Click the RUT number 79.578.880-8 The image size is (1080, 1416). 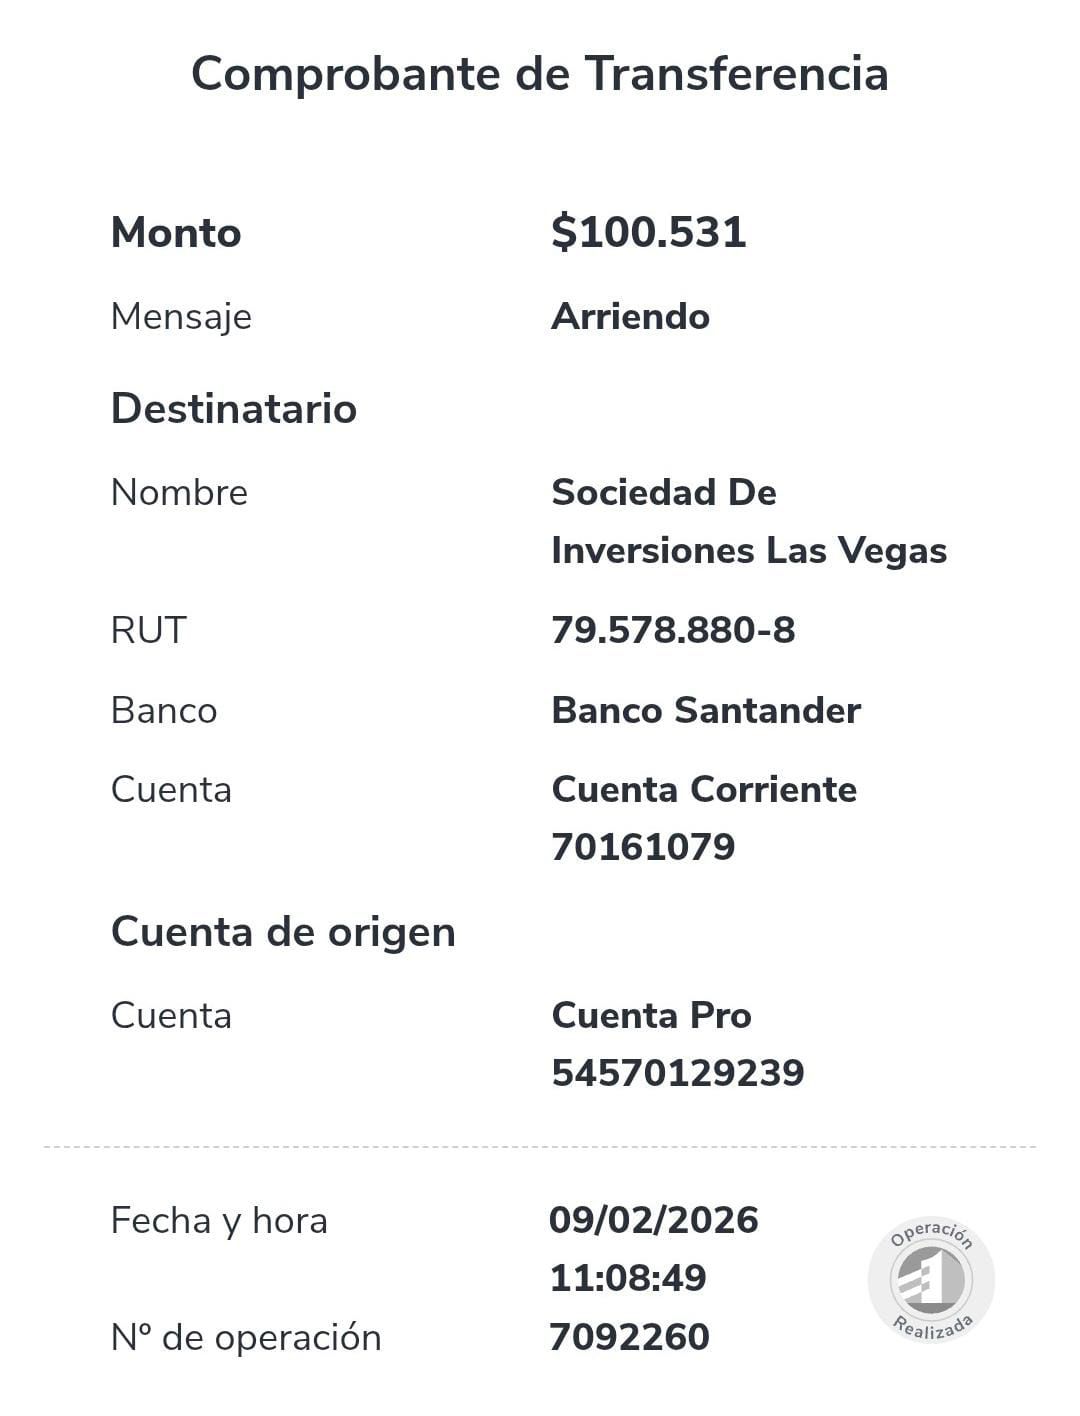point(673,630)
